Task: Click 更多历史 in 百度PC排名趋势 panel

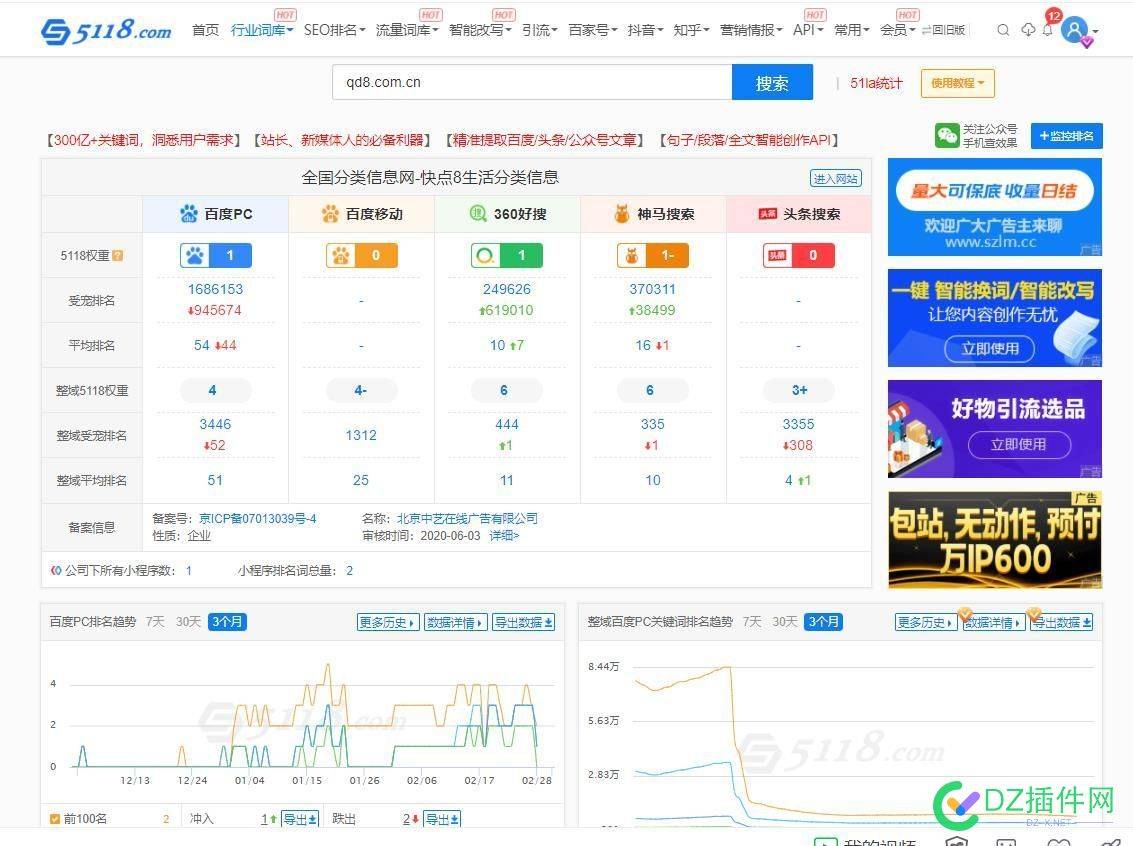Action: pos(388,623)
